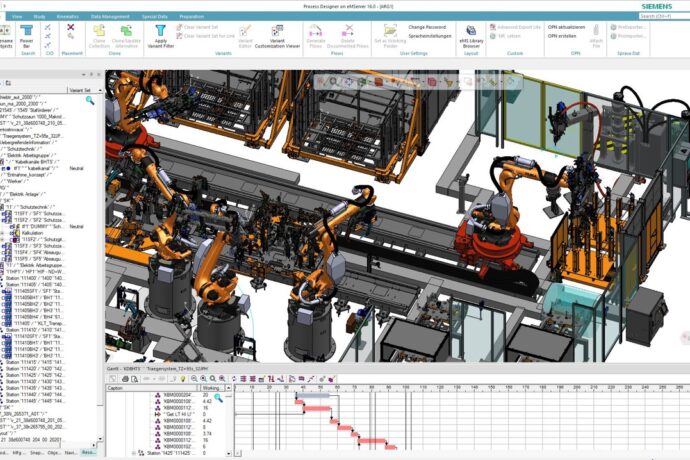Click the Caption column header in Gantt

118,387
